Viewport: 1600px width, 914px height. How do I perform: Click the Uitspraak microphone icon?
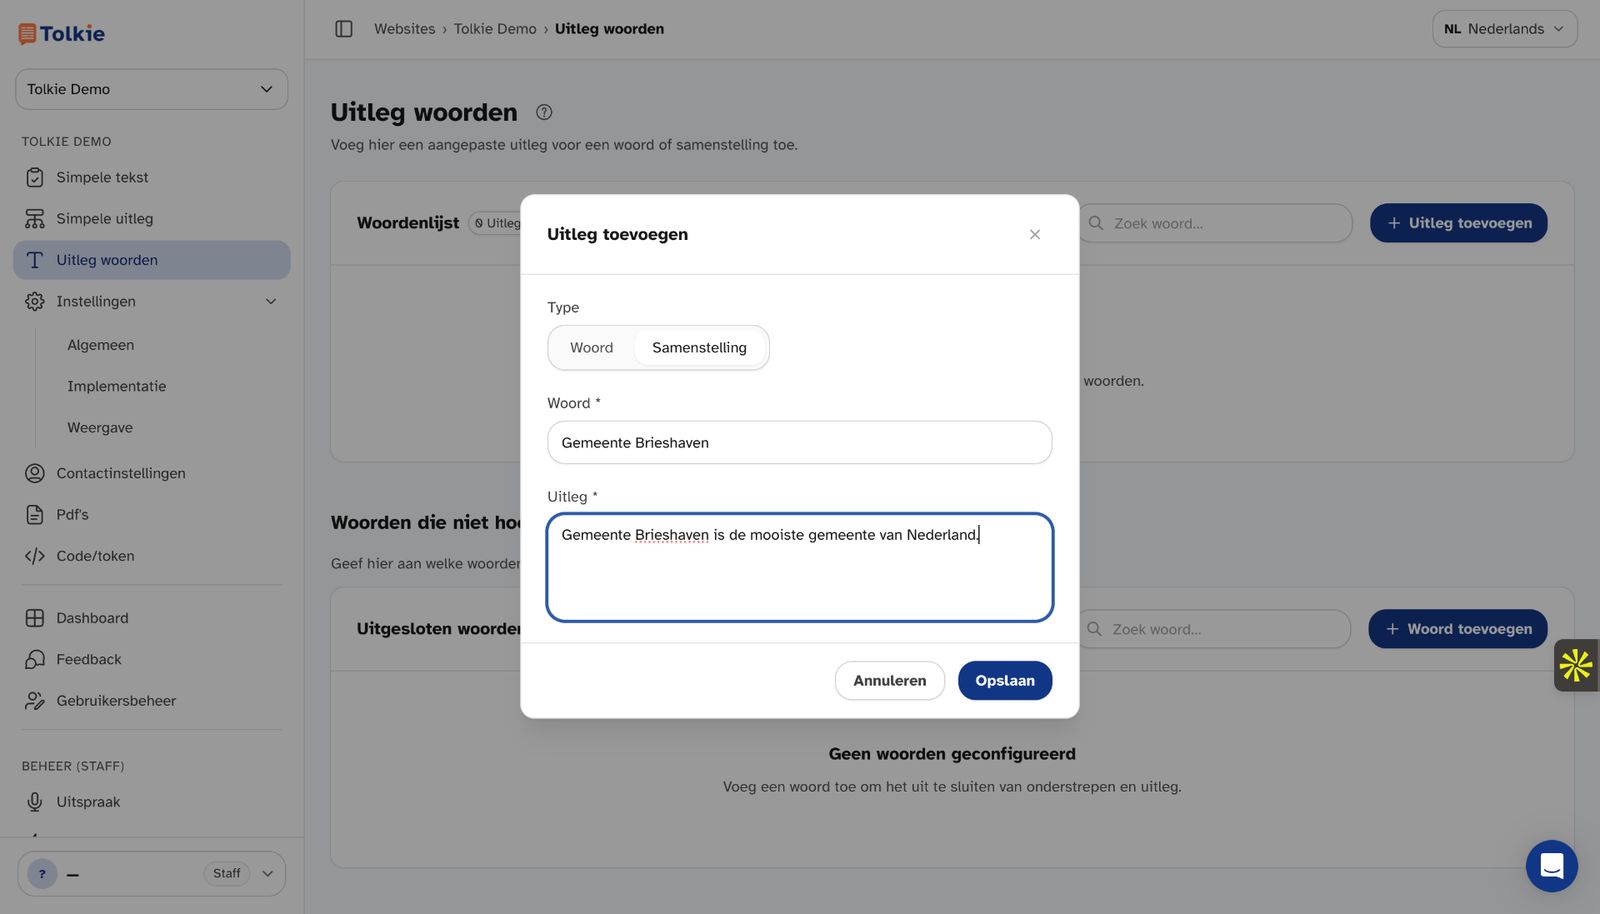[x=35, y=802]
